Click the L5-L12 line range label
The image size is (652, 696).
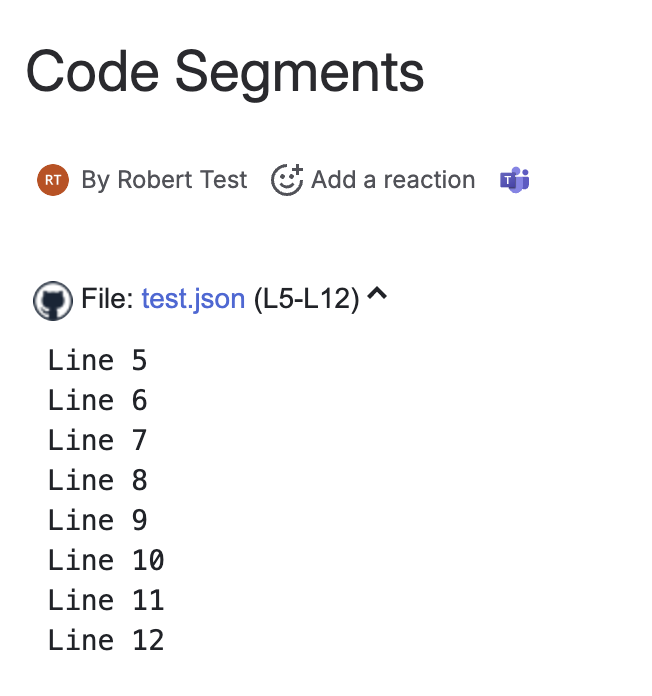[306, 299]
